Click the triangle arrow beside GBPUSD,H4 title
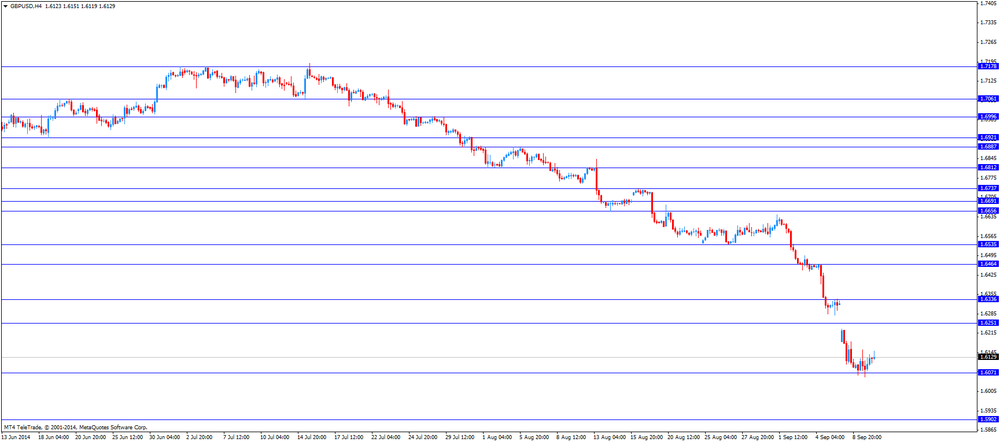This screenshot has height=442, width=1000. click(6, 5)
